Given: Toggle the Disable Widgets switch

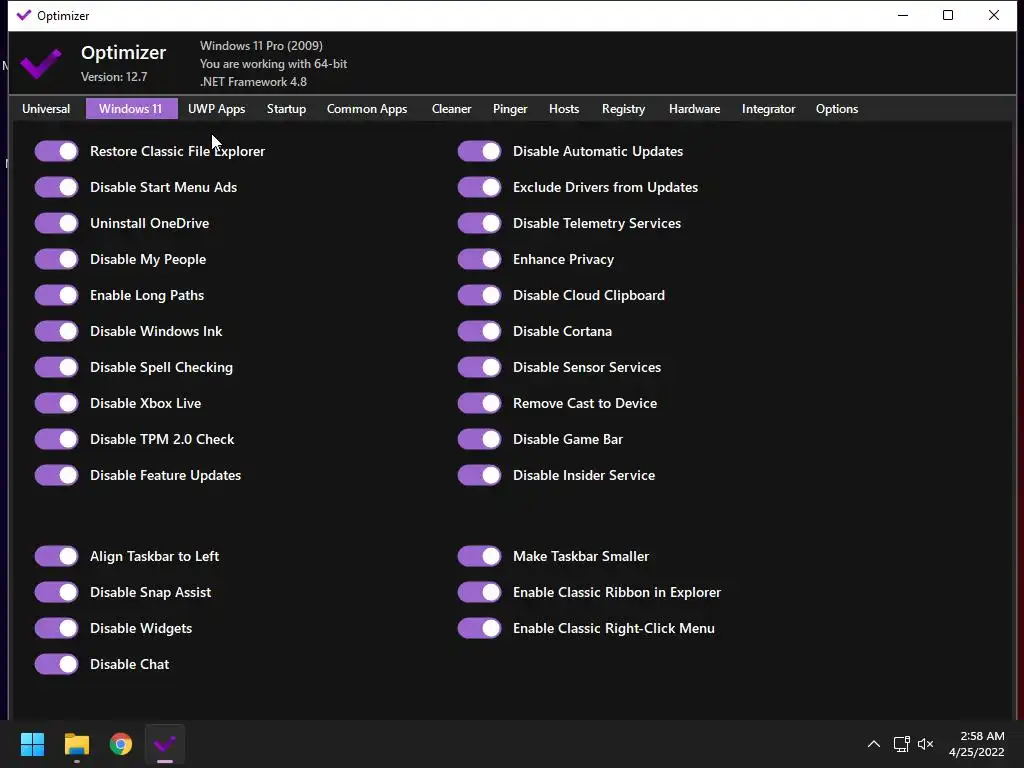Looking at the screenshot, I should coord(57,628).
